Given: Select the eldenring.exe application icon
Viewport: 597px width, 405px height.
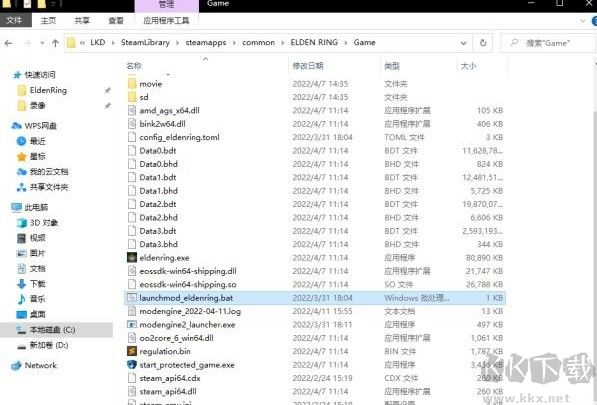Looking at the screenshot, I should (132, 258).
